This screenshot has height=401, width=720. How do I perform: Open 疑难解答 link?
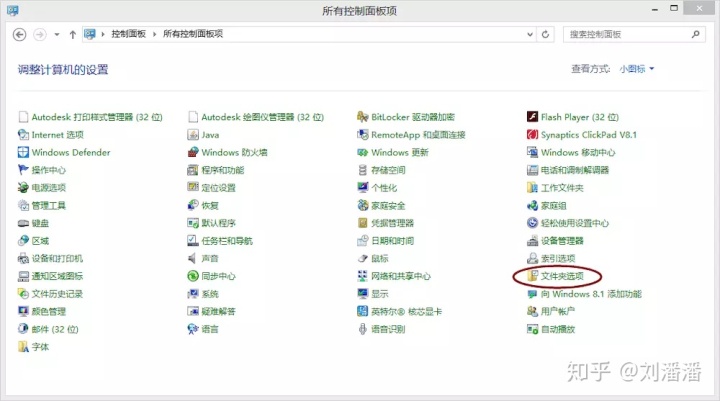tap(218, 311)
